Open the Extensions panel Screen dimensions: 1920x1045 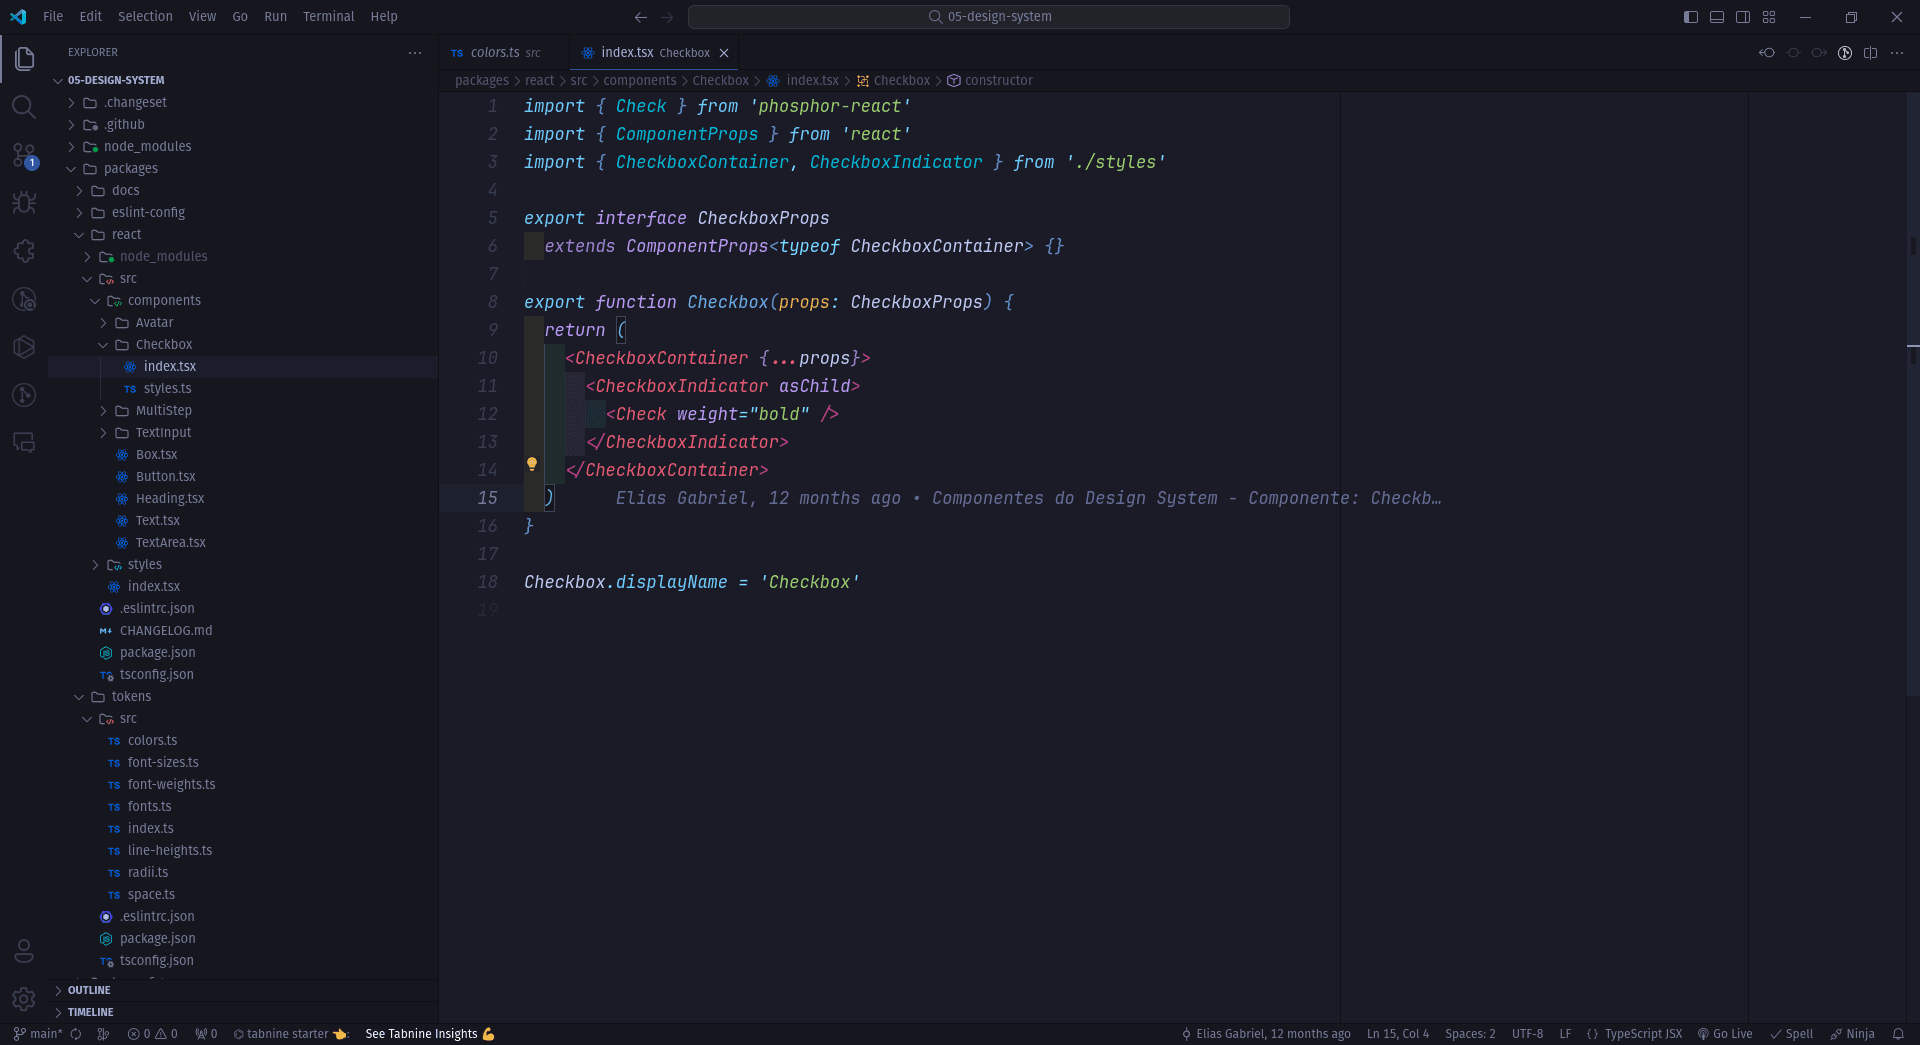click(x=24, y=251)
